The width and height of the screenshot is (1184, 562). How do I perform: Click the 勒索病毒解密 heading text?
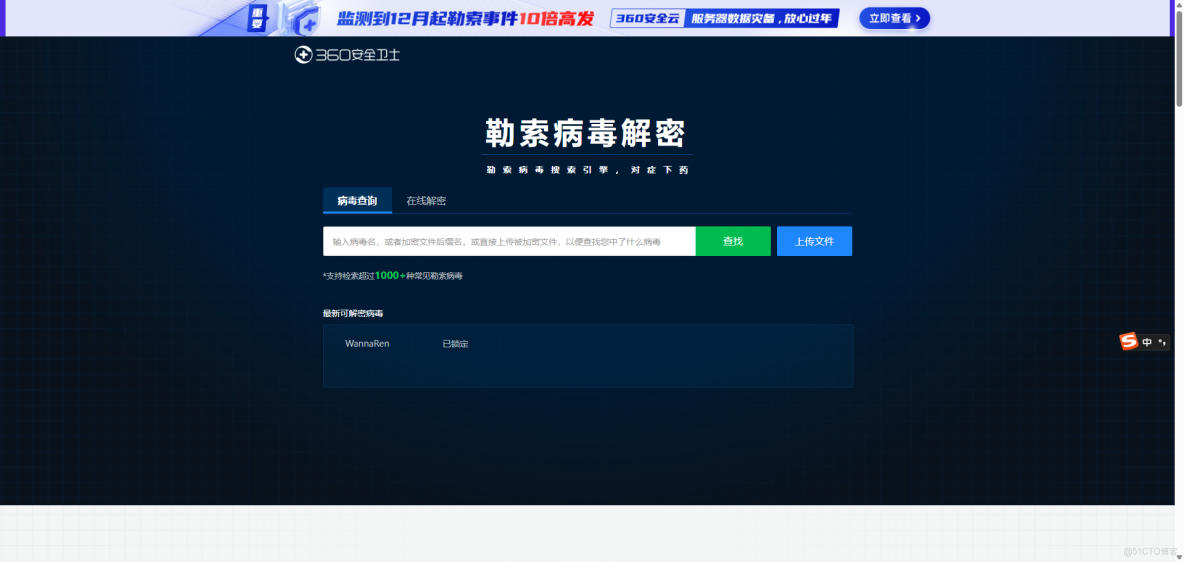584,134
